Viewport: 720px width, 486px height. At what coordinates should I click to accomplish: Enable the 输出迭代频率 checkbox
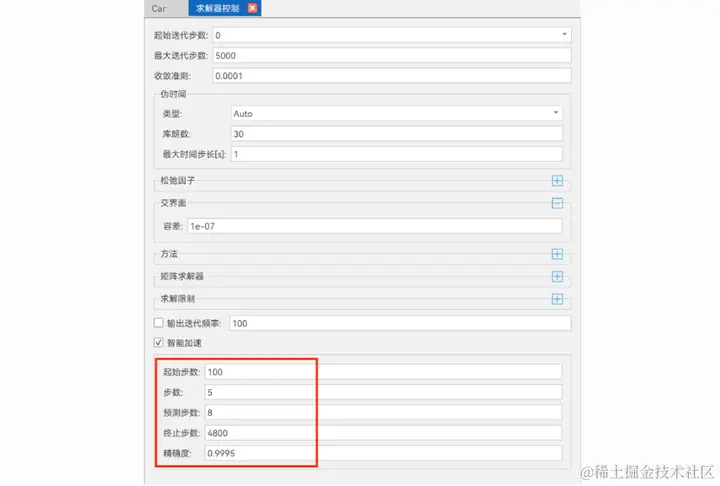158,323
